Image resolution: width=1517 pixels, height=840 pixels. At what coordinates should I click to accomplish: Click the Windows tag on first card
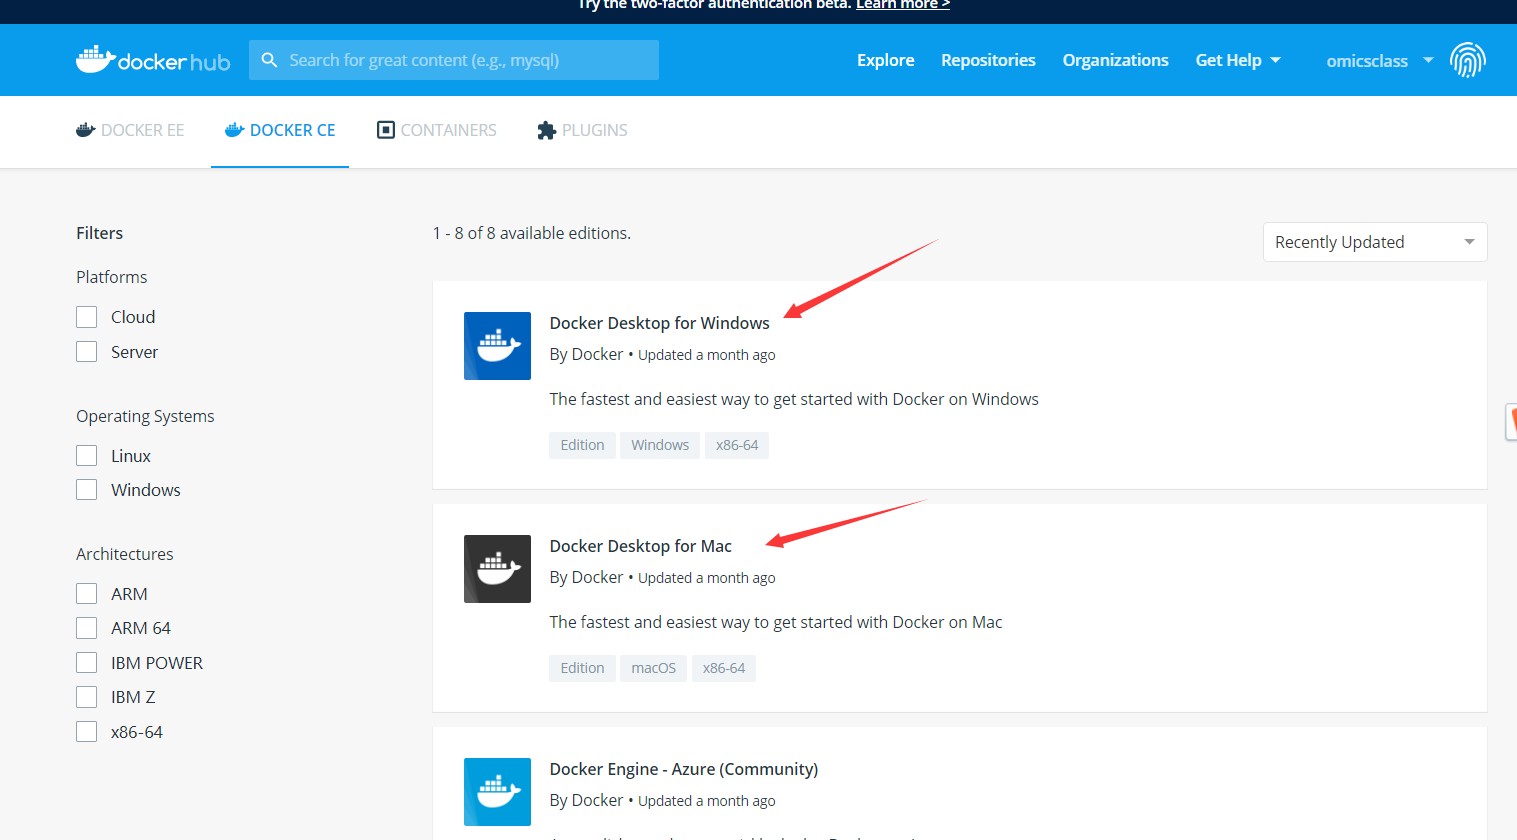click(660, 445)
